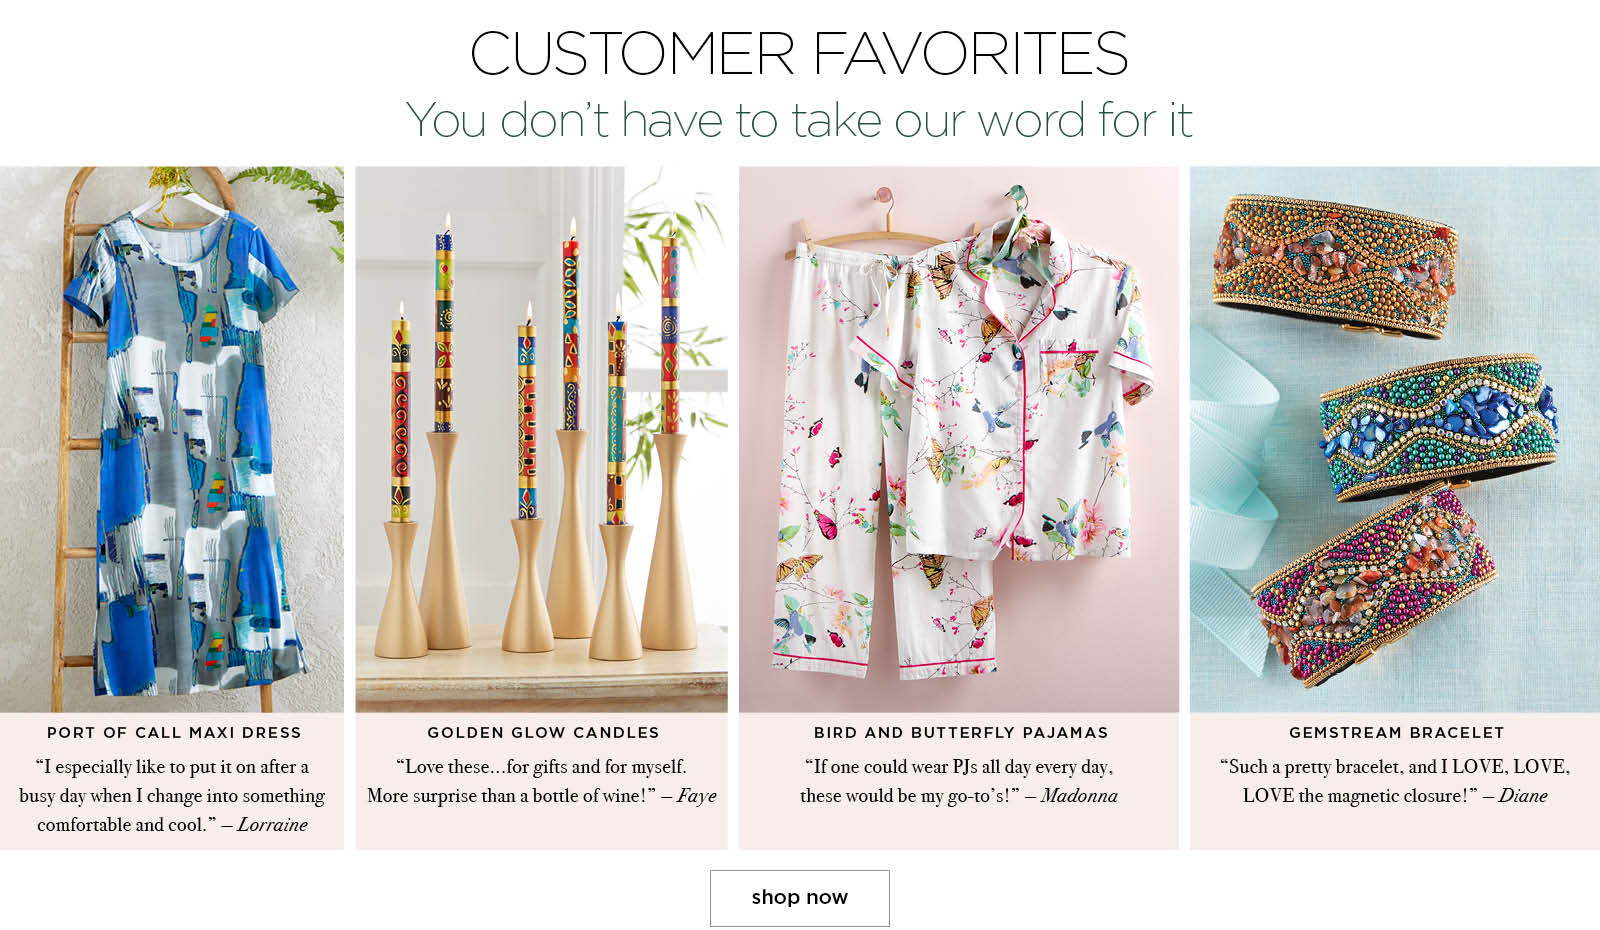This screenshot has height=930, width=1600.
Task: Open the Port of Call Maxi Dress photo
Action: [172, 439]
